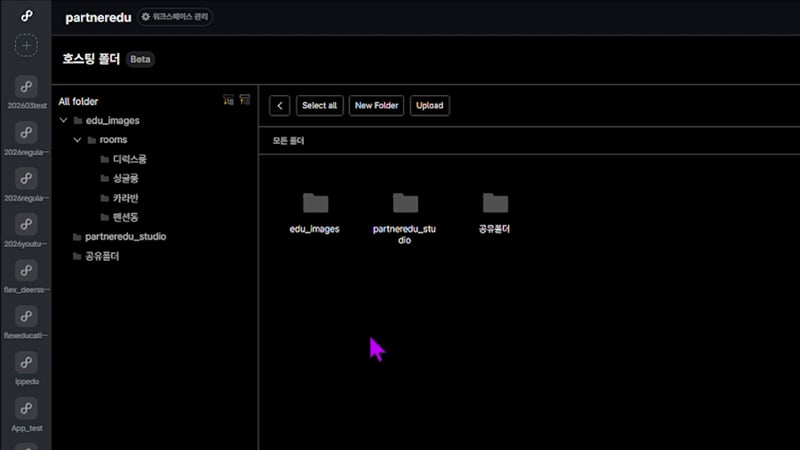Open the 202603test workspace
This screenshot has width=800, height=450.
click(26, 87)
